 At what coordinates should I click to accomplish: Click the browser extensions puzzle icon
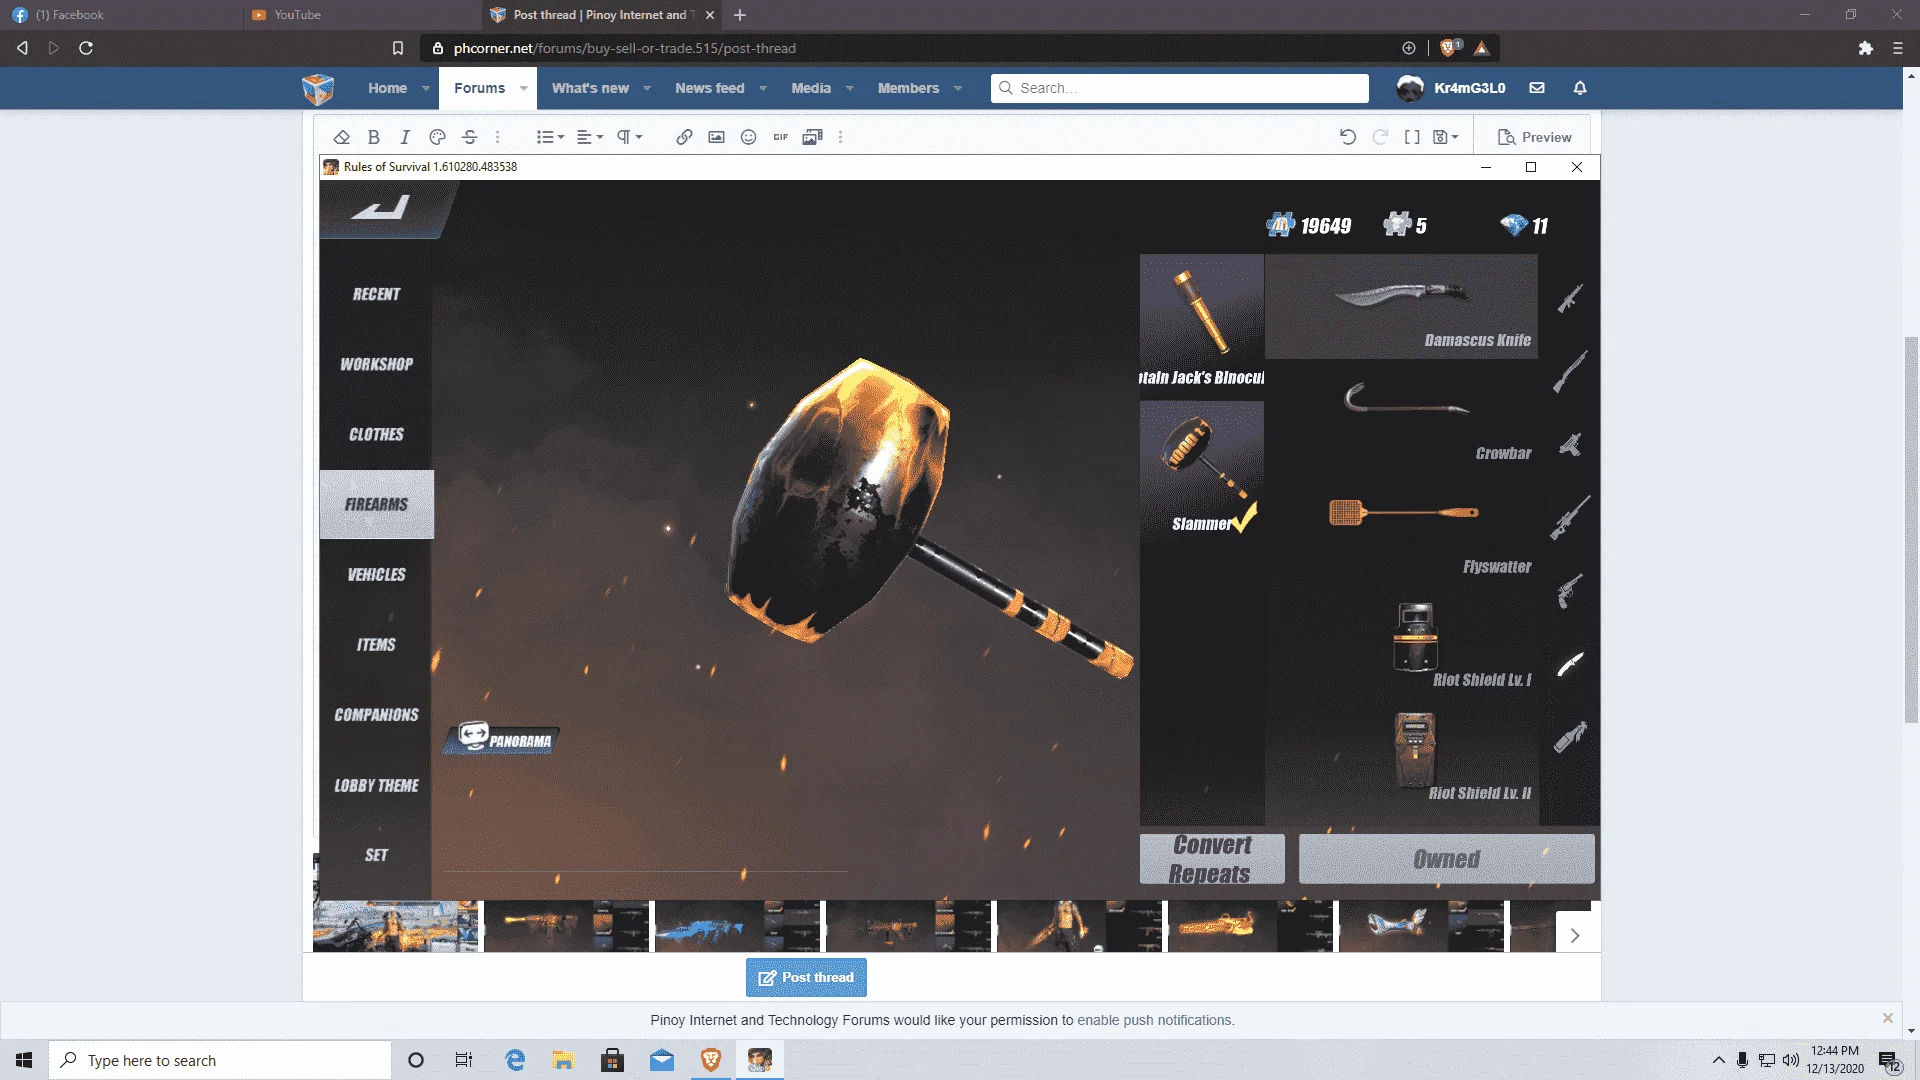tap(1865, 48)
